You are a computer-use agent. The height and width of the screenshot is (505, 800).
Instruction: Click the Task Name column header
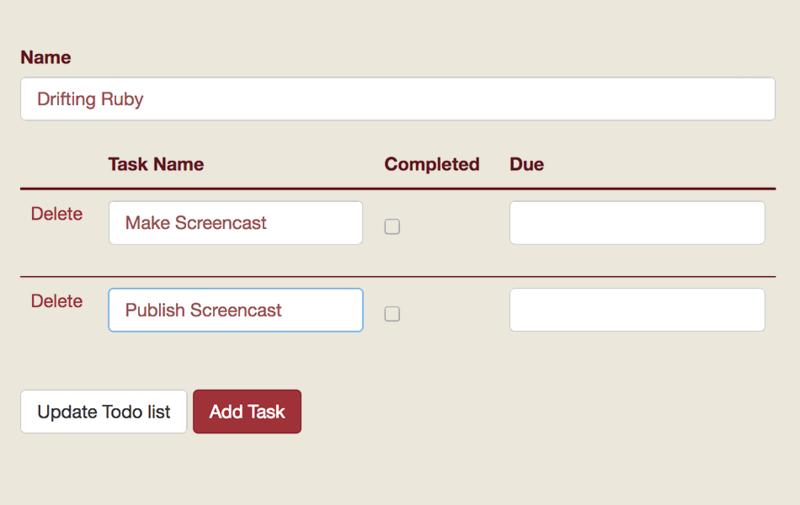[x=156, y=164]
